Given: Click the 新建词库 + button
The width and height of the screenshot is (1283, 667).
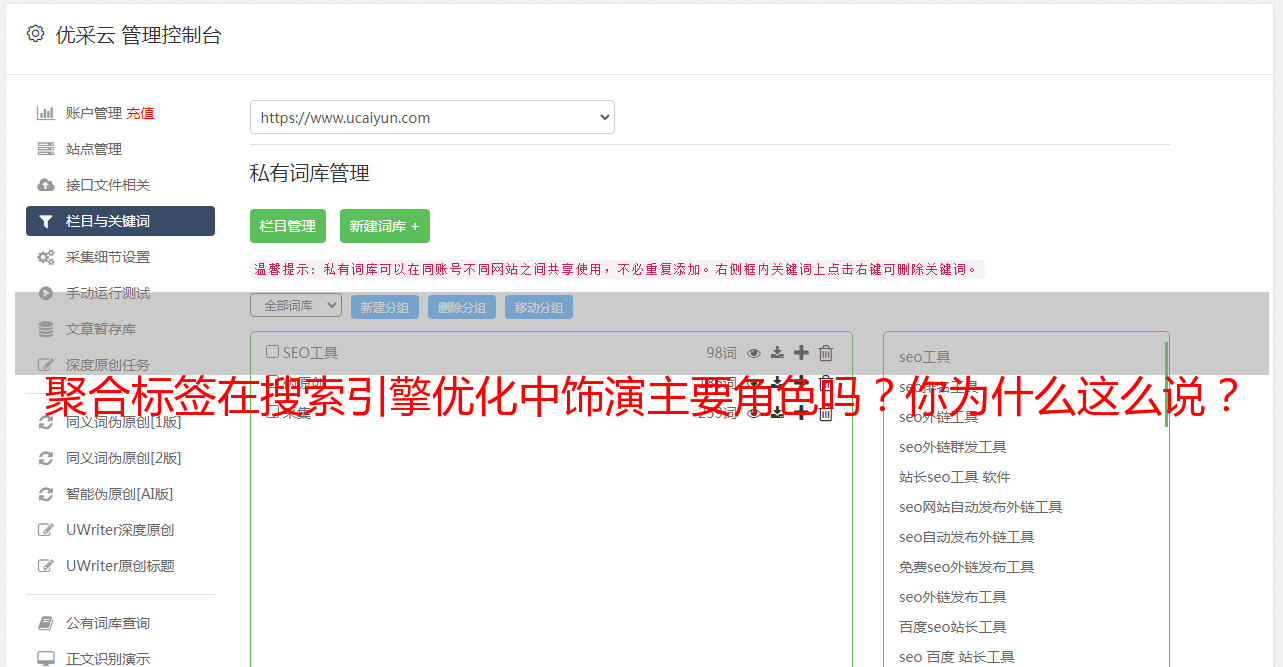Looking at the screenshot, I should tap(385, 226).
